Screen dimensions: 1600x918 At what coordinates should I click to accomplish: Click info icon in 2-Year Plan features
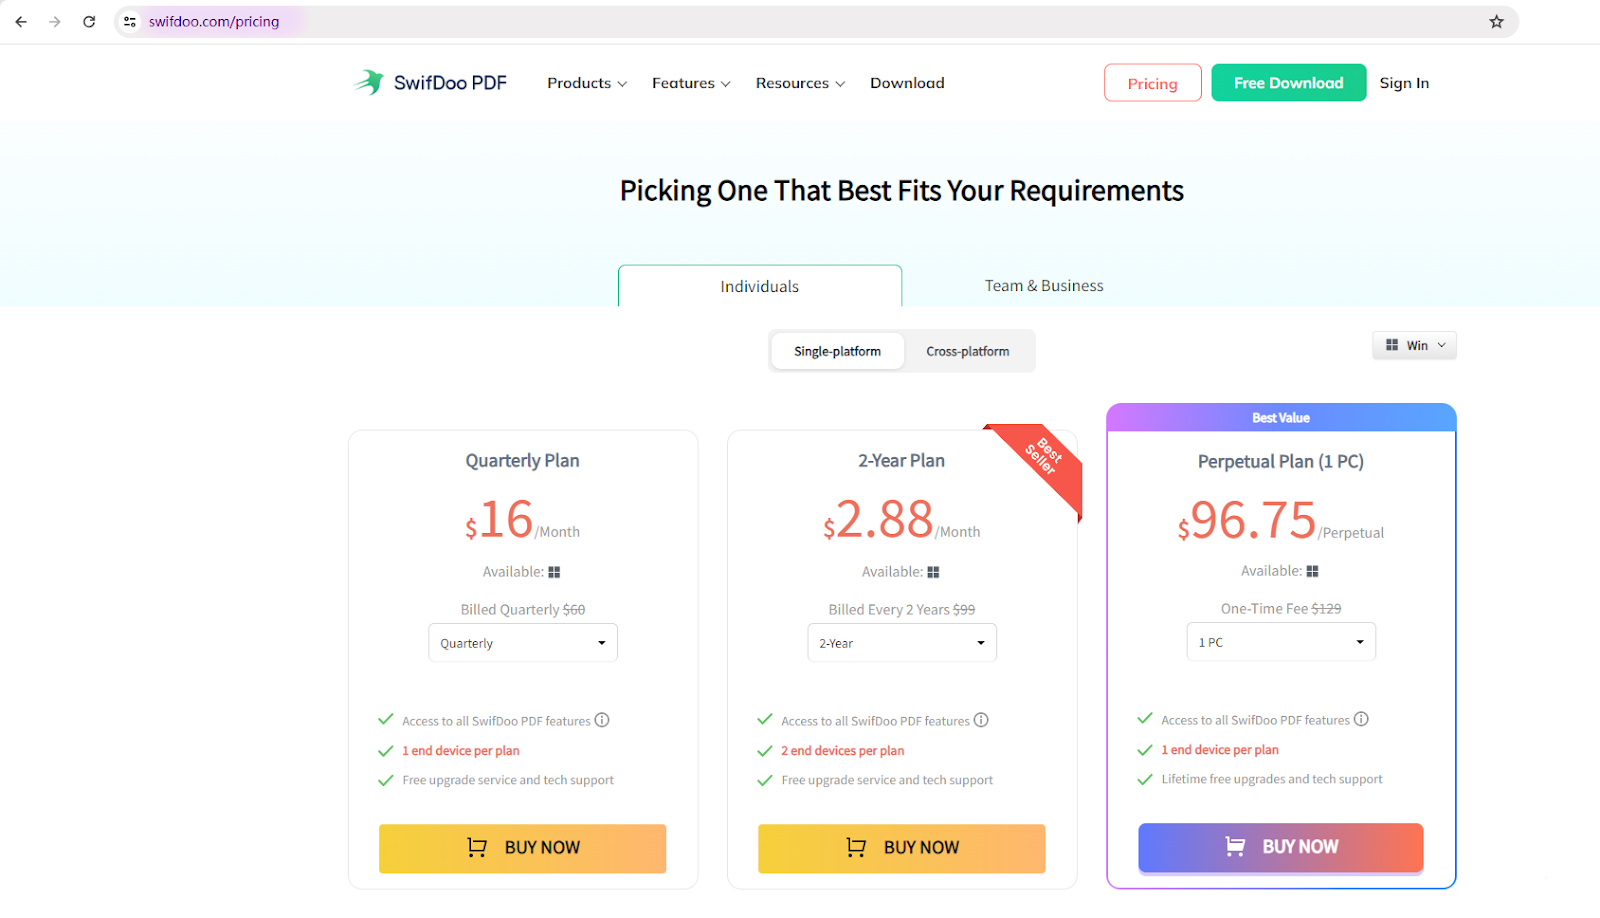[x=981, y=720]
